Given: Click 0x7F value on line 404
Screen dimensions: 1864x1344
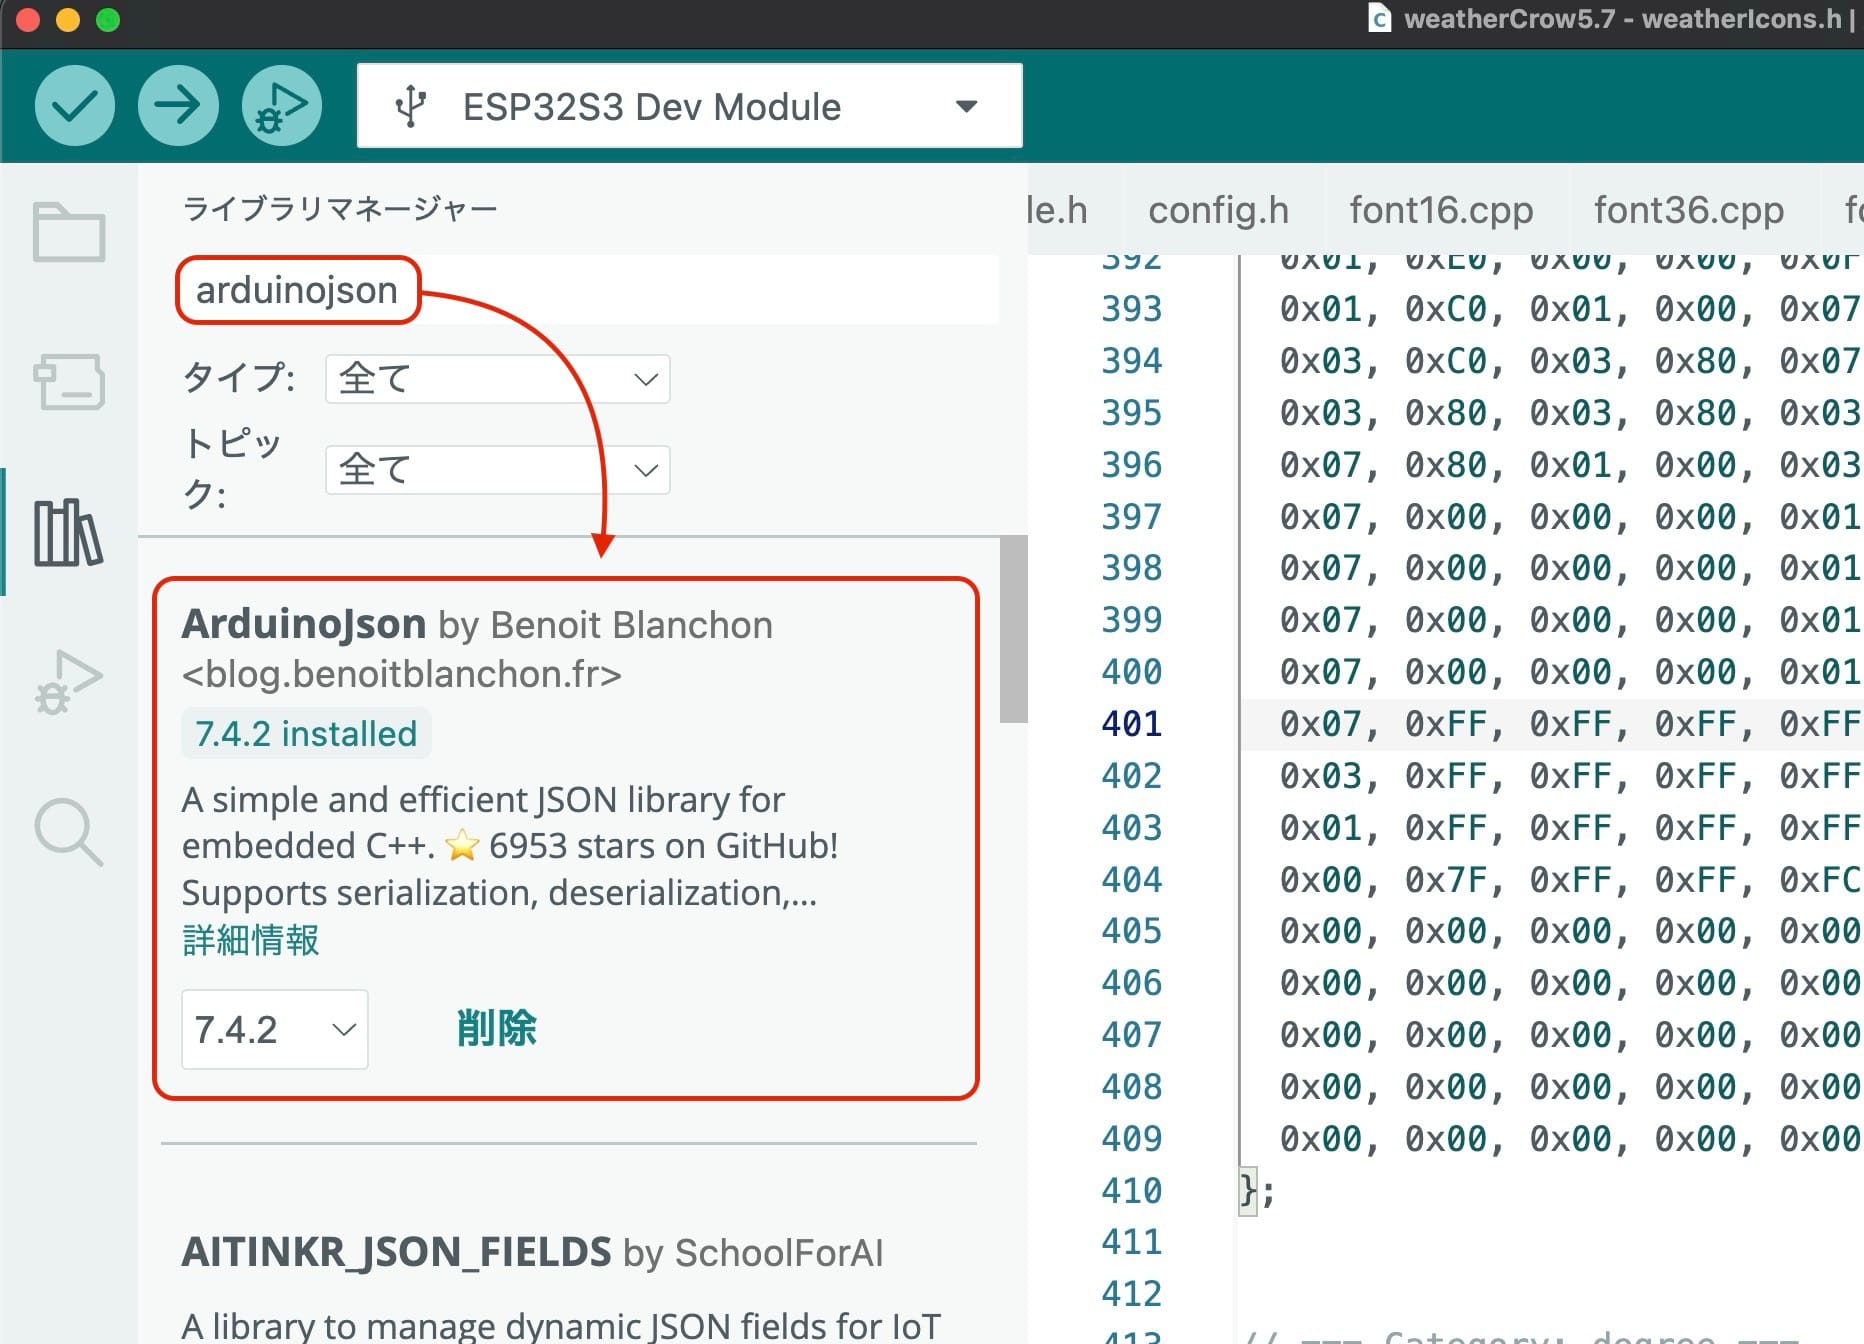Looking at the screenshot, I should coord(1446,879).
